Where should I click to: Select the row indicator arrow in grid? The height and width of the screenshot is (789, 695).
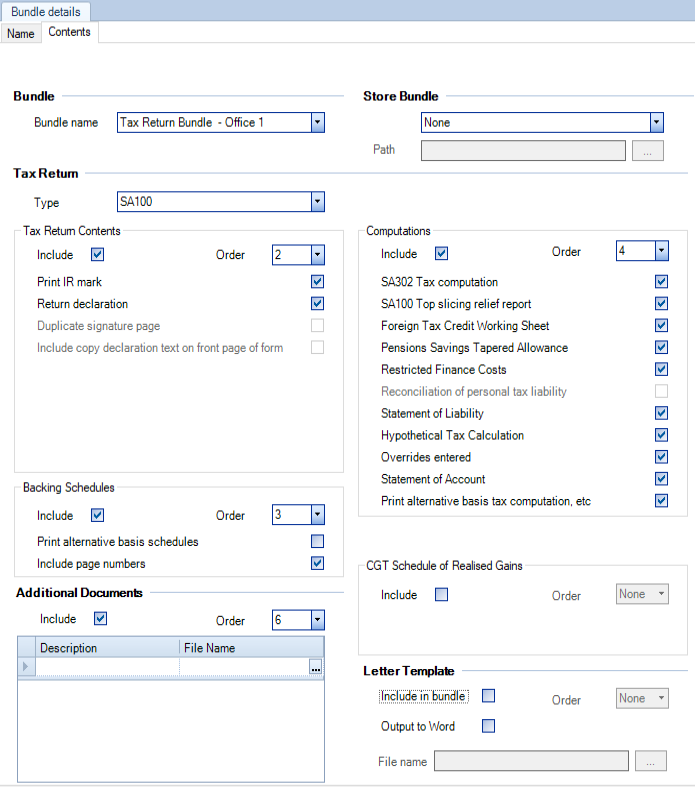pyautogui.click(x=26, y=667)
